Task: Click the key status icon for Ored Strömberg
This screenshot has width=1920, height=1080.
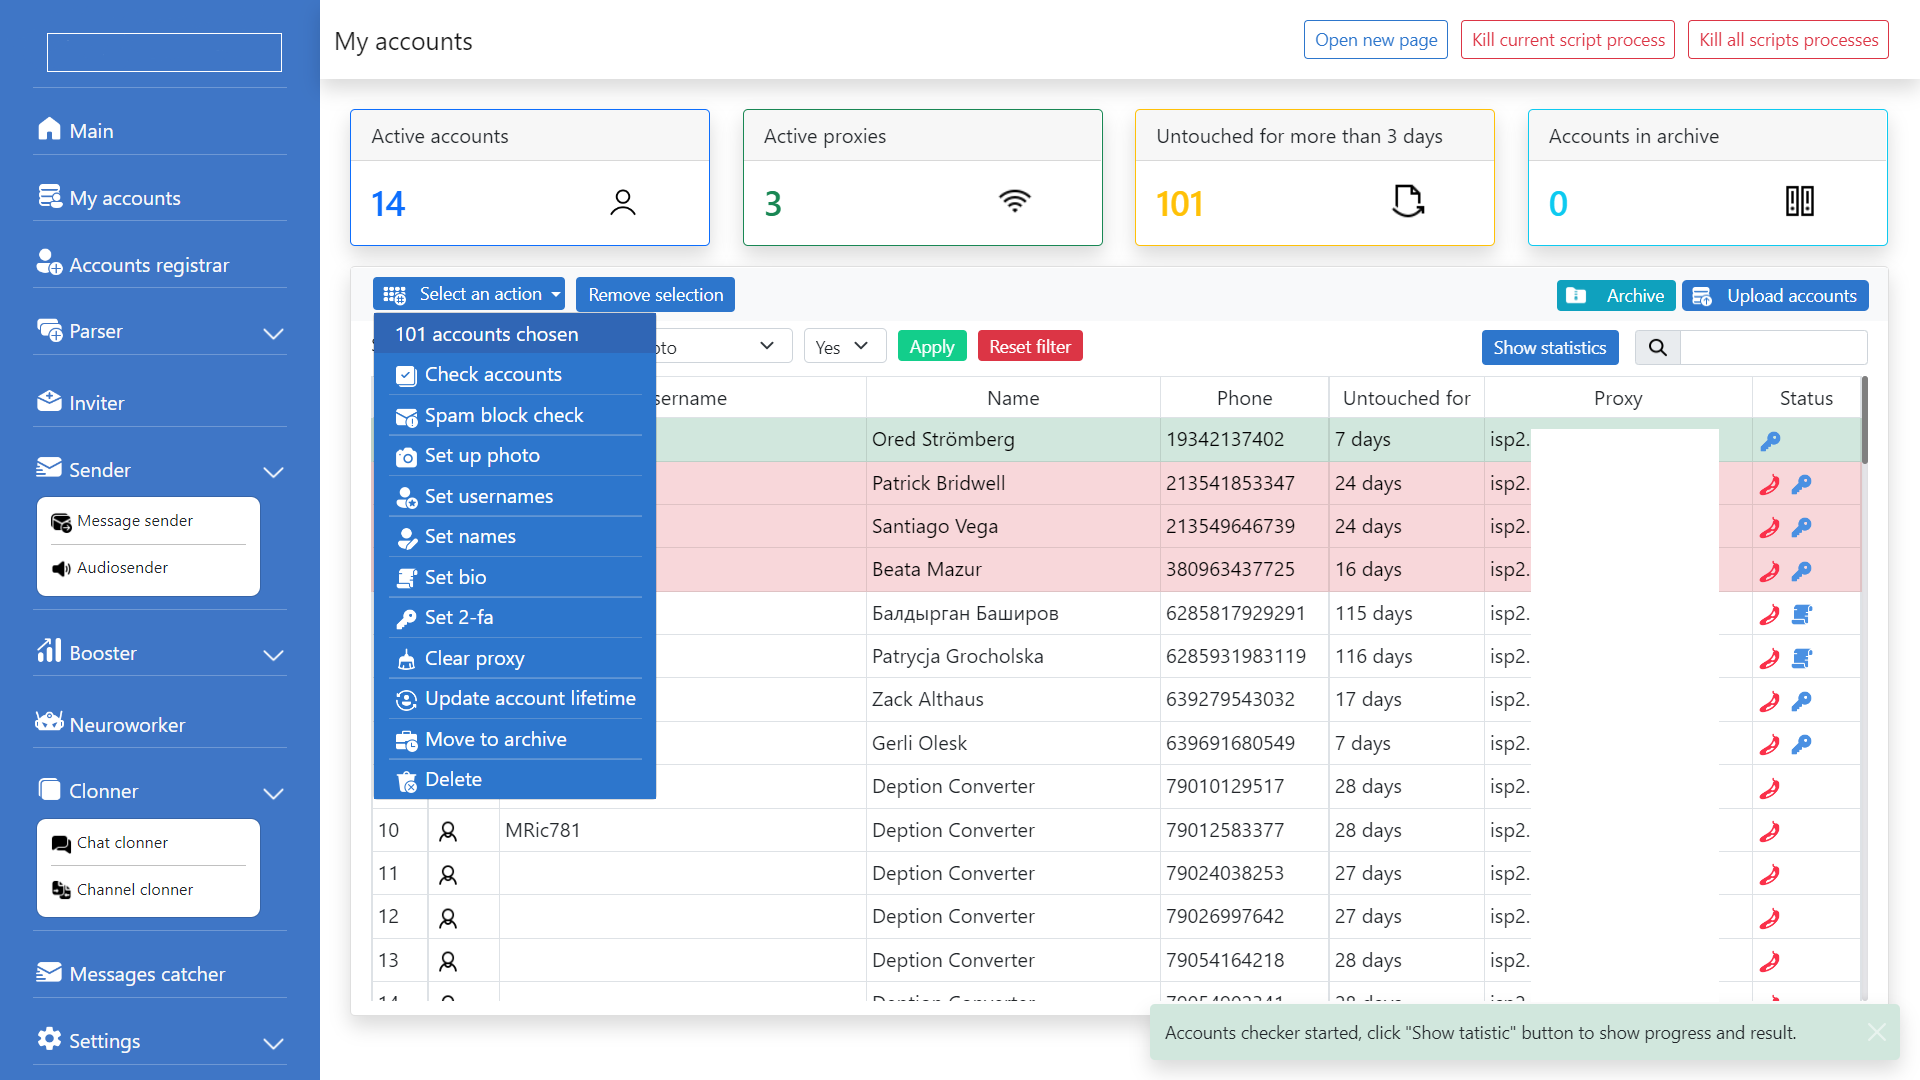Action: (x=1770, y=441)
